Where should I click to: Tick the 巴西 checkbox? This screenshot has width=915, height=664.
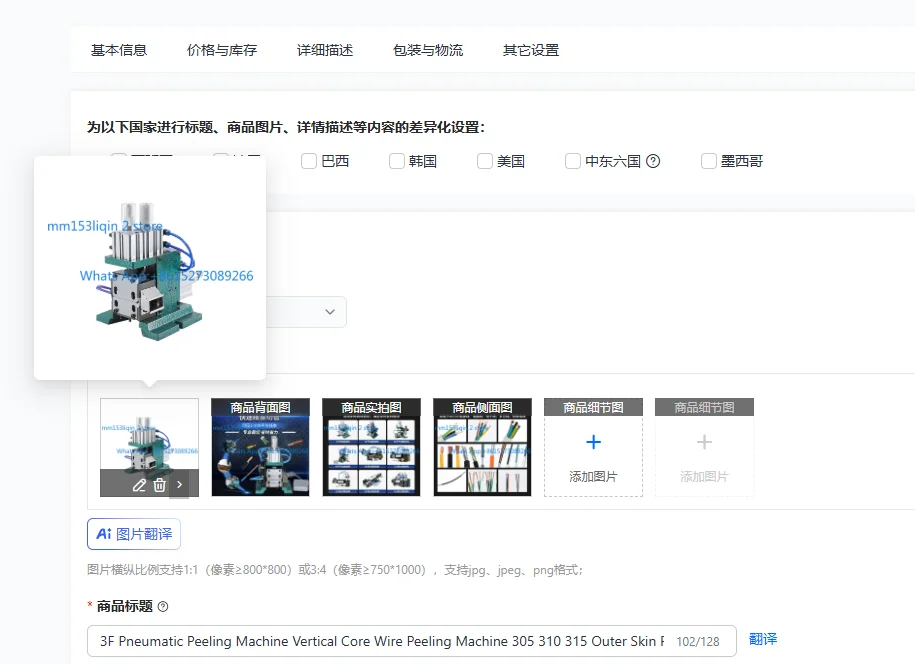click(309, 161)
